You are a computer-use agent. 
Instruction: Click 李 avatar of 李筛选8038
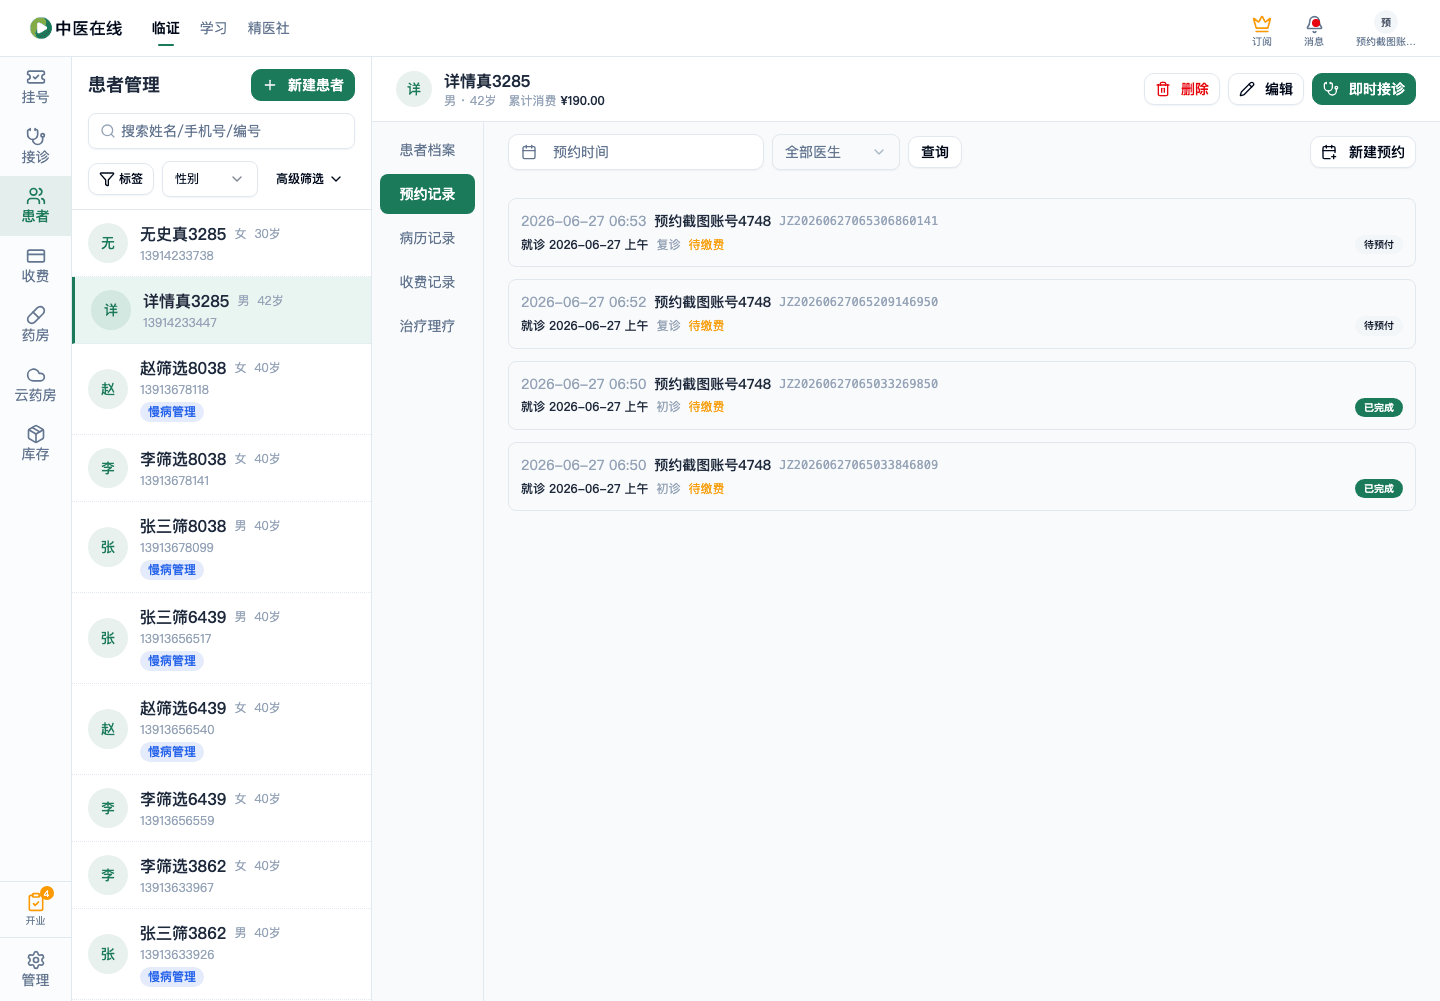click(108, 468)
